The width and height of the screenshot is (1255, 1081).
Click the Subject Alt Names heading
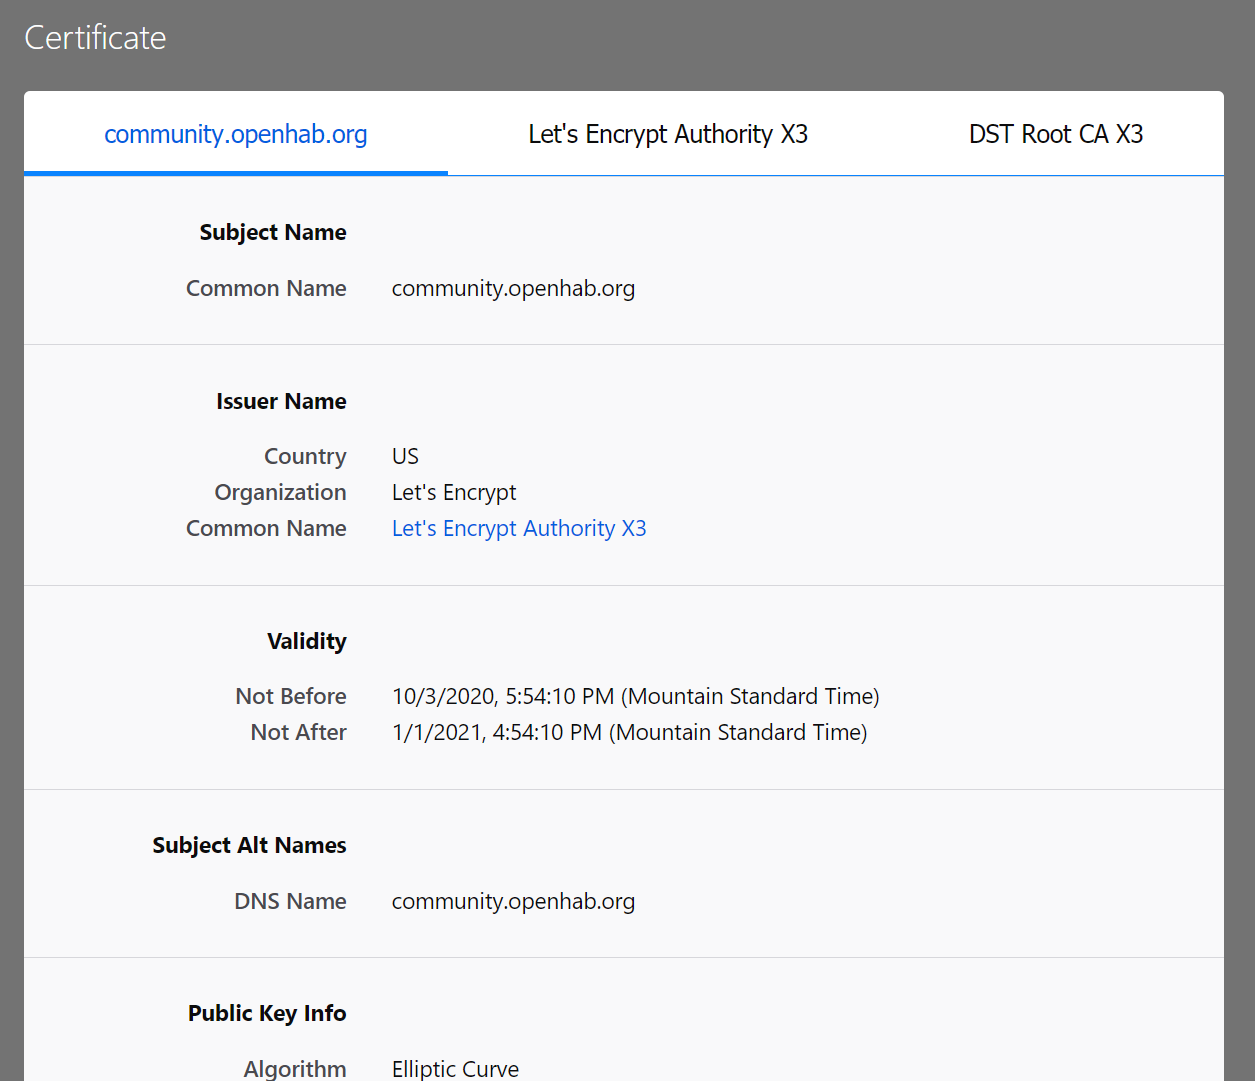249,845
